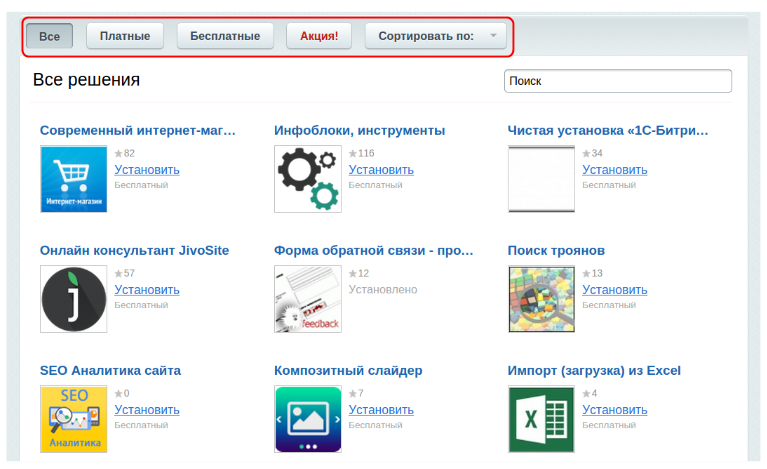Filter by Бесплатные solutions

(225, 36)
